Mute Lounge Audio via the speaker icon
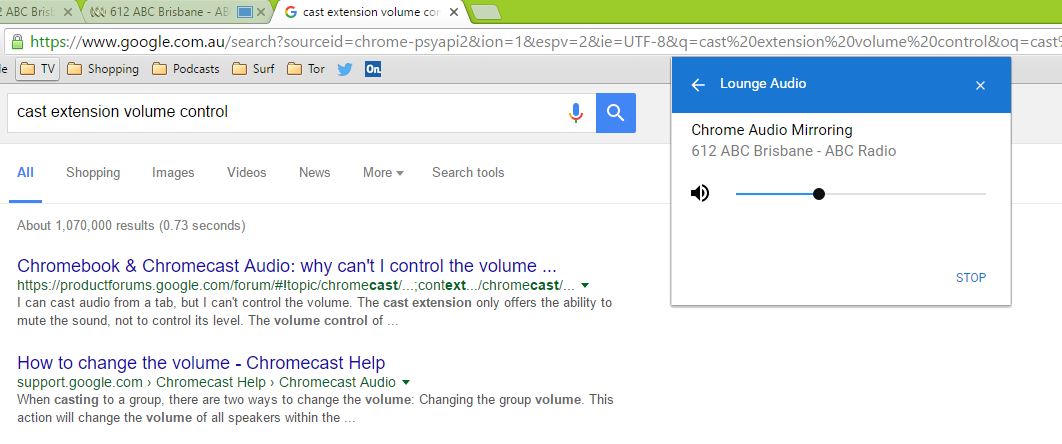 click(700, 194)
